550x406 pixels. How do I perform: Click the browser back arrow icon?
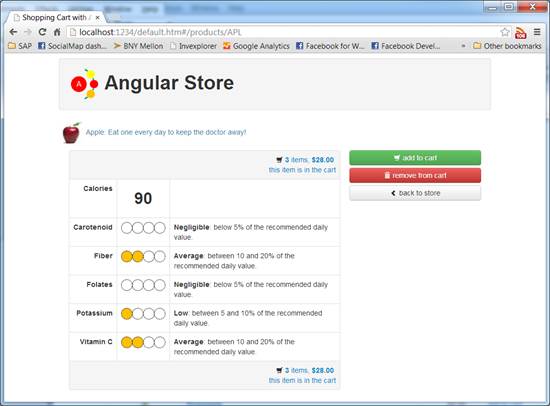[13, 32]
